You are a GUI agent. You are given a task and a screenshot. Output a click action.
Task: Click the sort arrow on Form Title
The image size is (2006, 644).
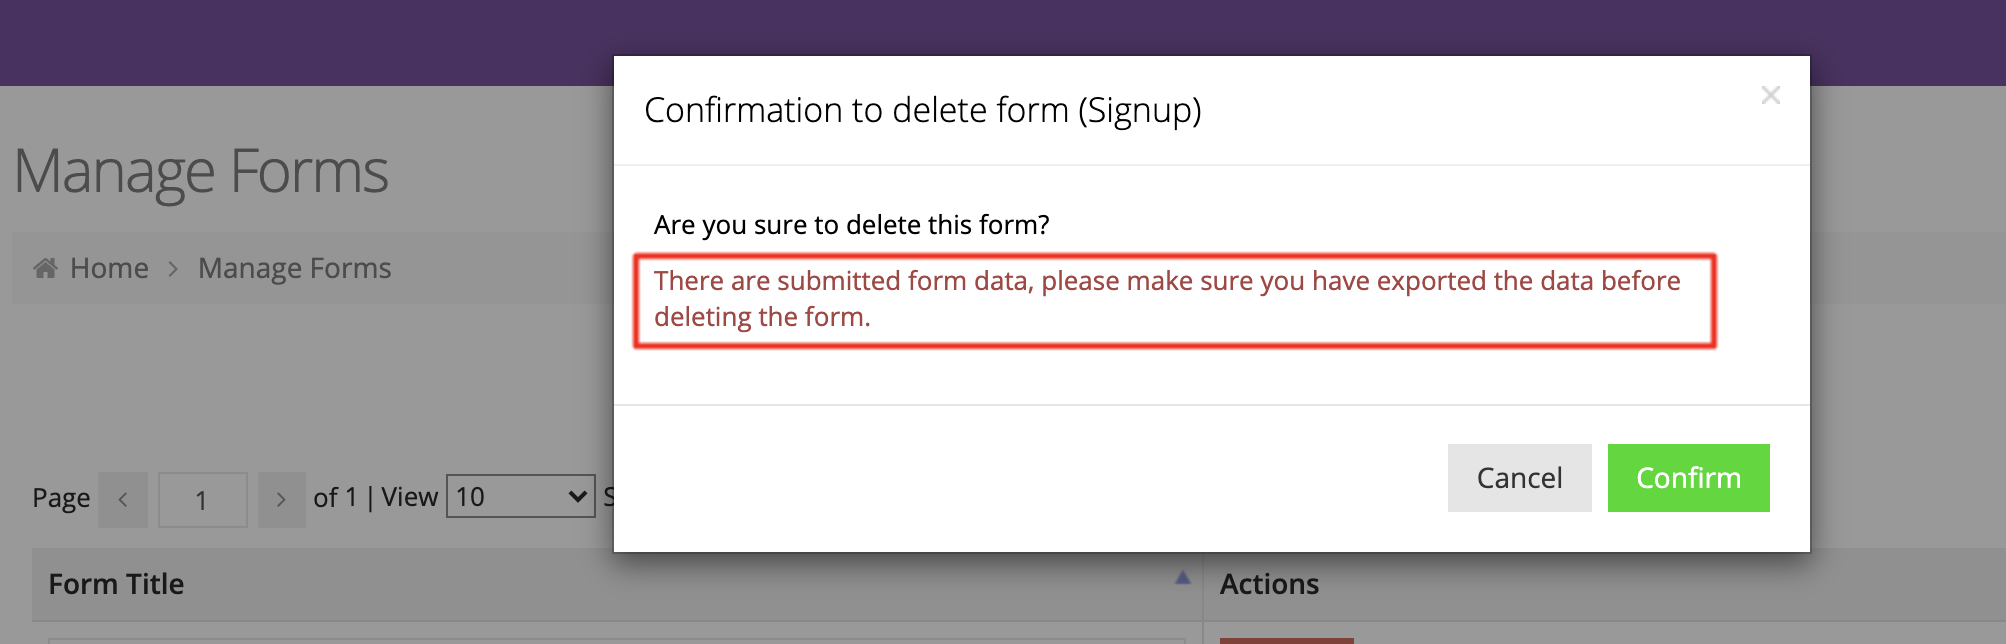pyautogui.click(x=1183, y=577)
